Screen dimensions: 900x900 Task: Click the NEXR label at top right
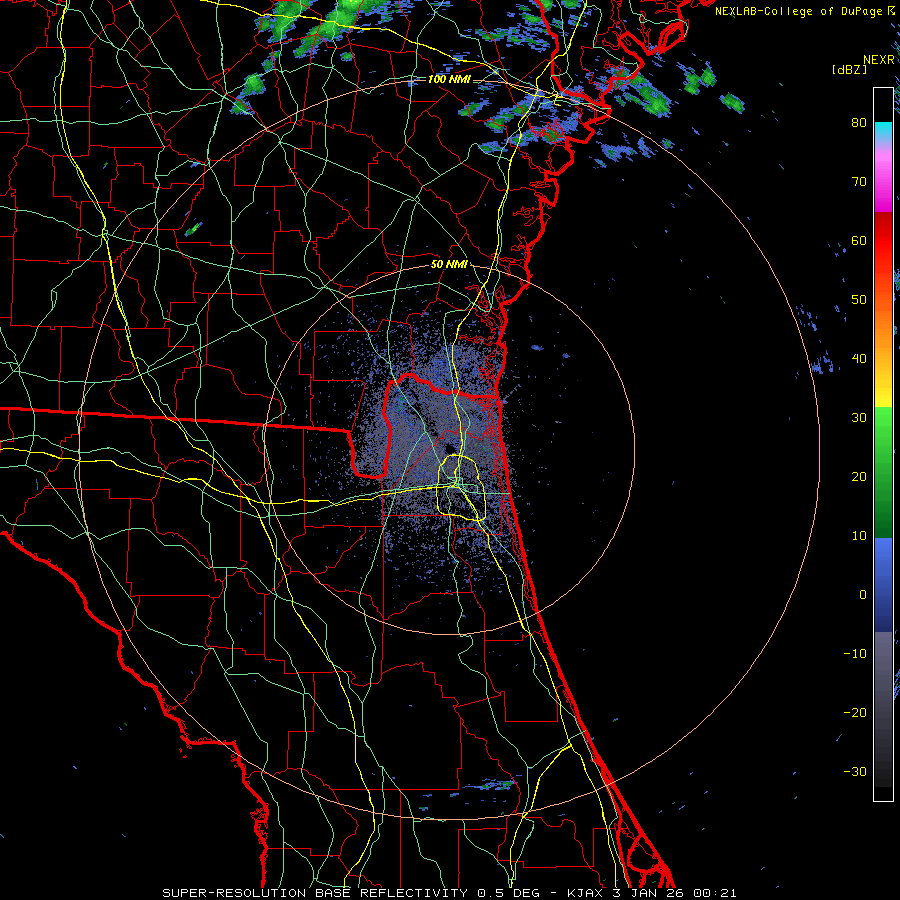879,60
